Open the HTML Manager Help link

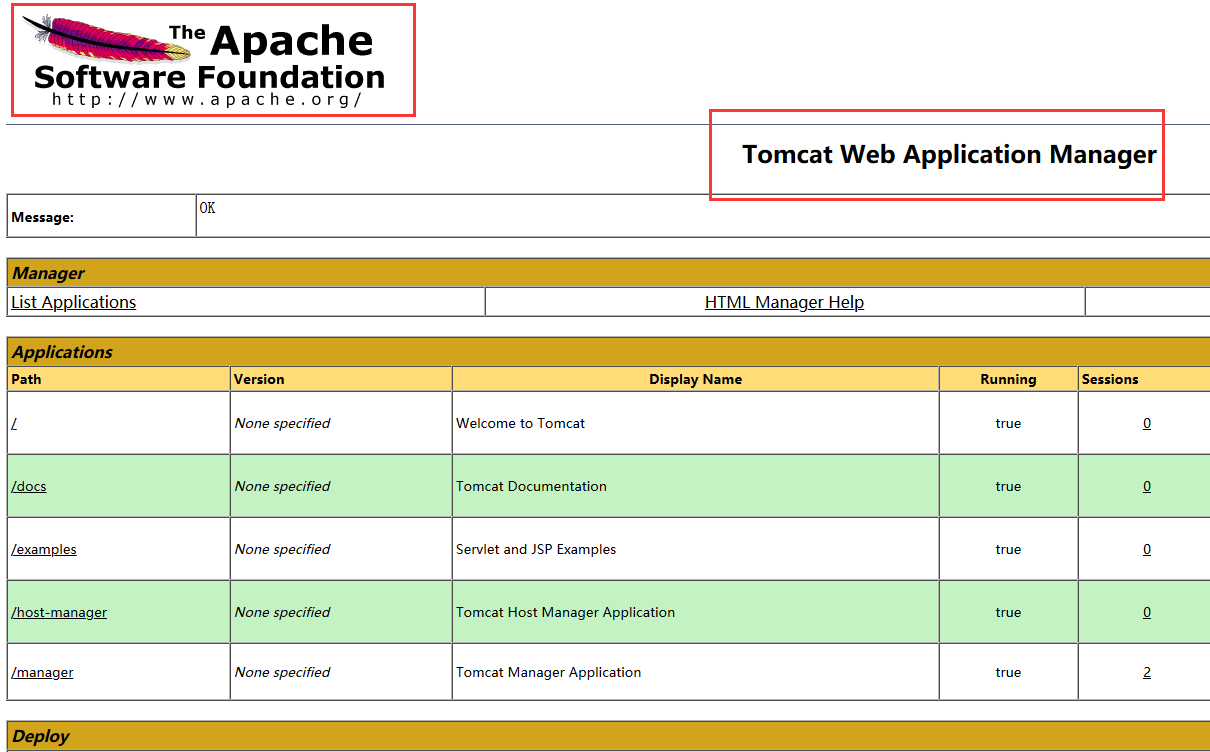(784, 302)
